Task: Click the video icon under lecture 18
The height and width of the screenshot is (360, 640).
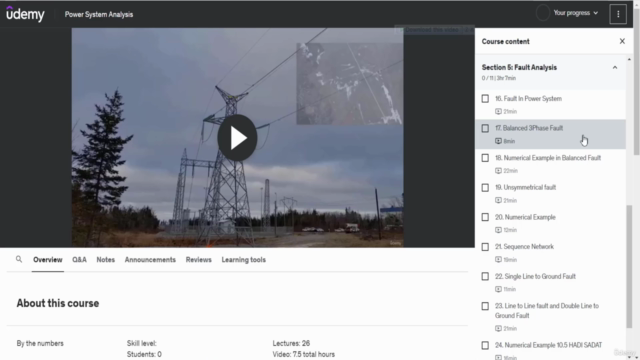Action: [x=498, y=171]
